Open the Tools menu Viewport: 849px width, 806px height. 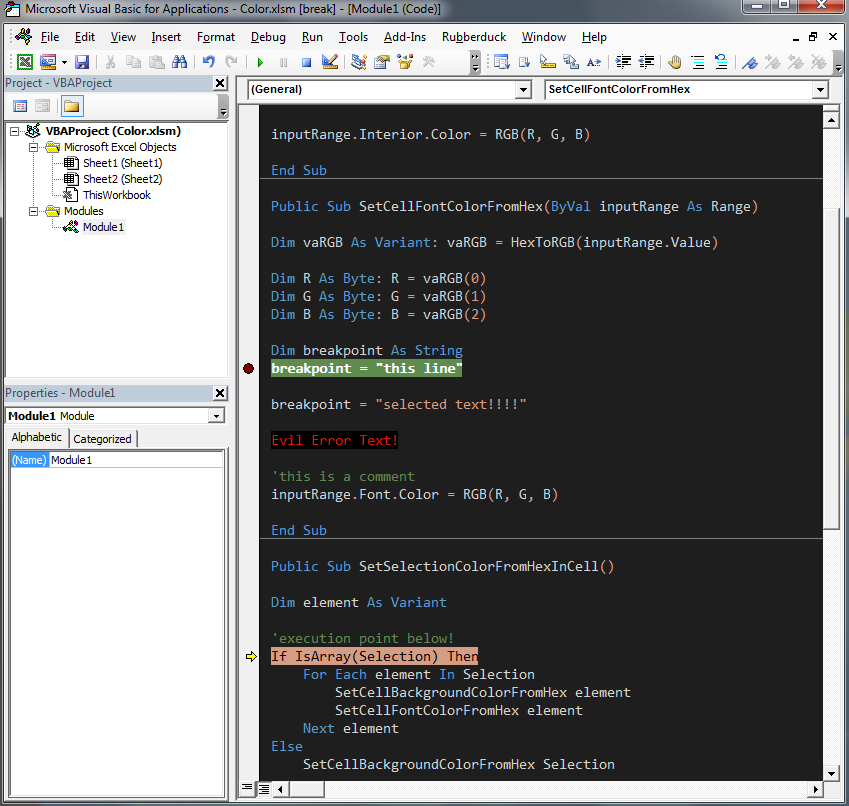pos(354,37)
